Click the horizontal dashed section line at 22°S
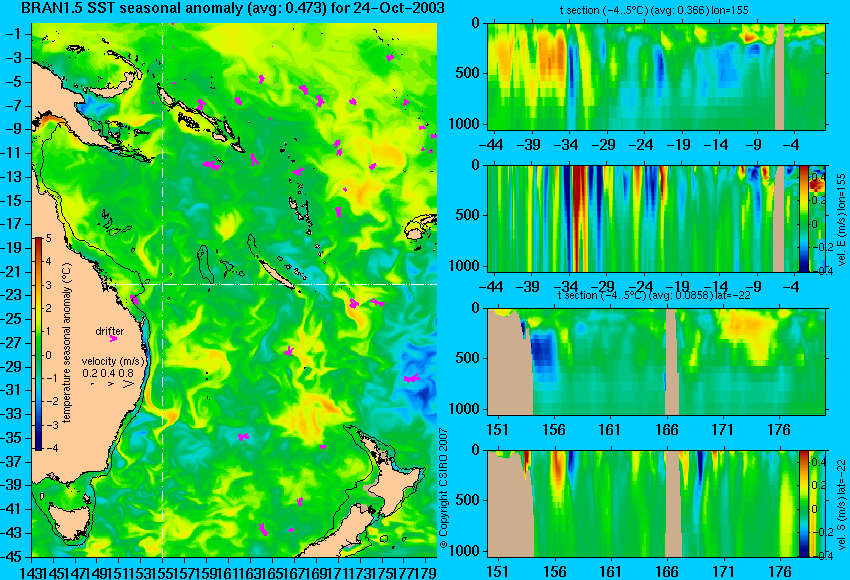 pos(271,284)
